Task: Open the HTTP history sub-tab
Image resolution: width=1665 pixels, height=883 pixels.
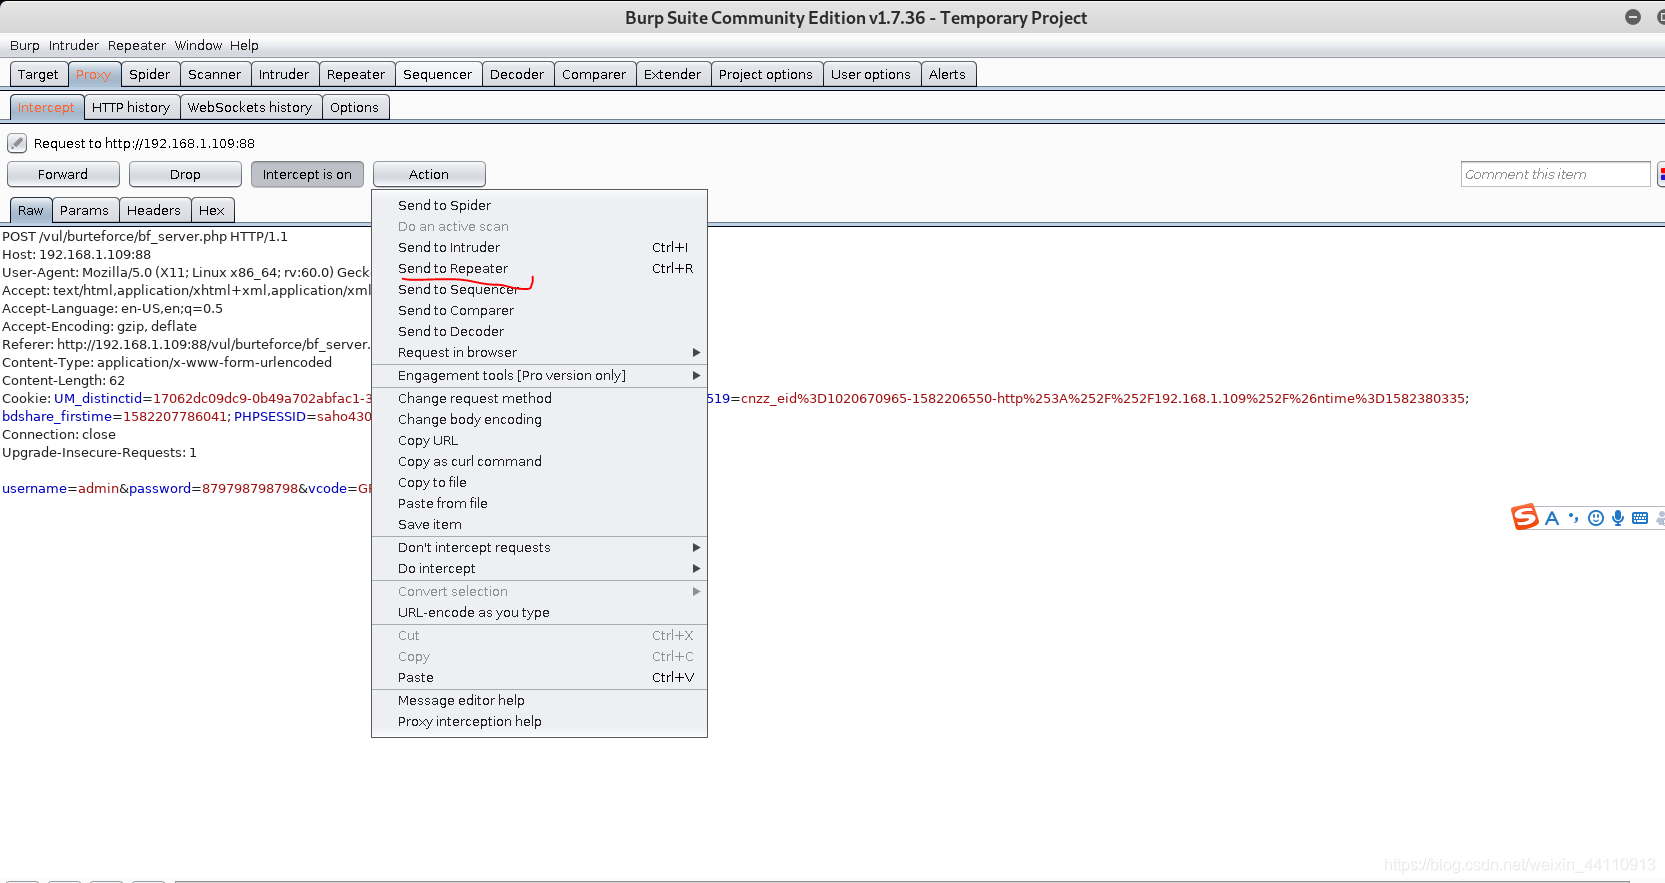Action: (x=131, y=107)
